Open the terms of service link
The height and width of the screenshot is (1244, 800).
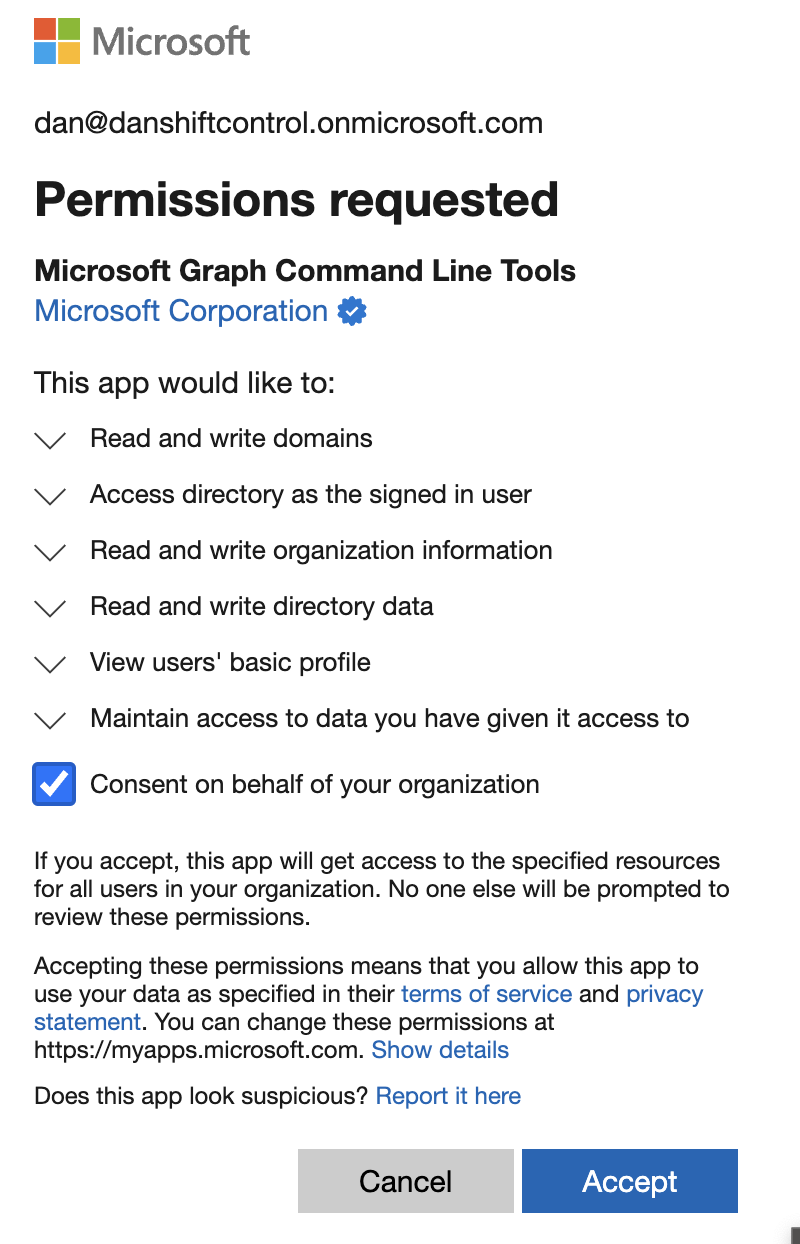pos(486,993)
